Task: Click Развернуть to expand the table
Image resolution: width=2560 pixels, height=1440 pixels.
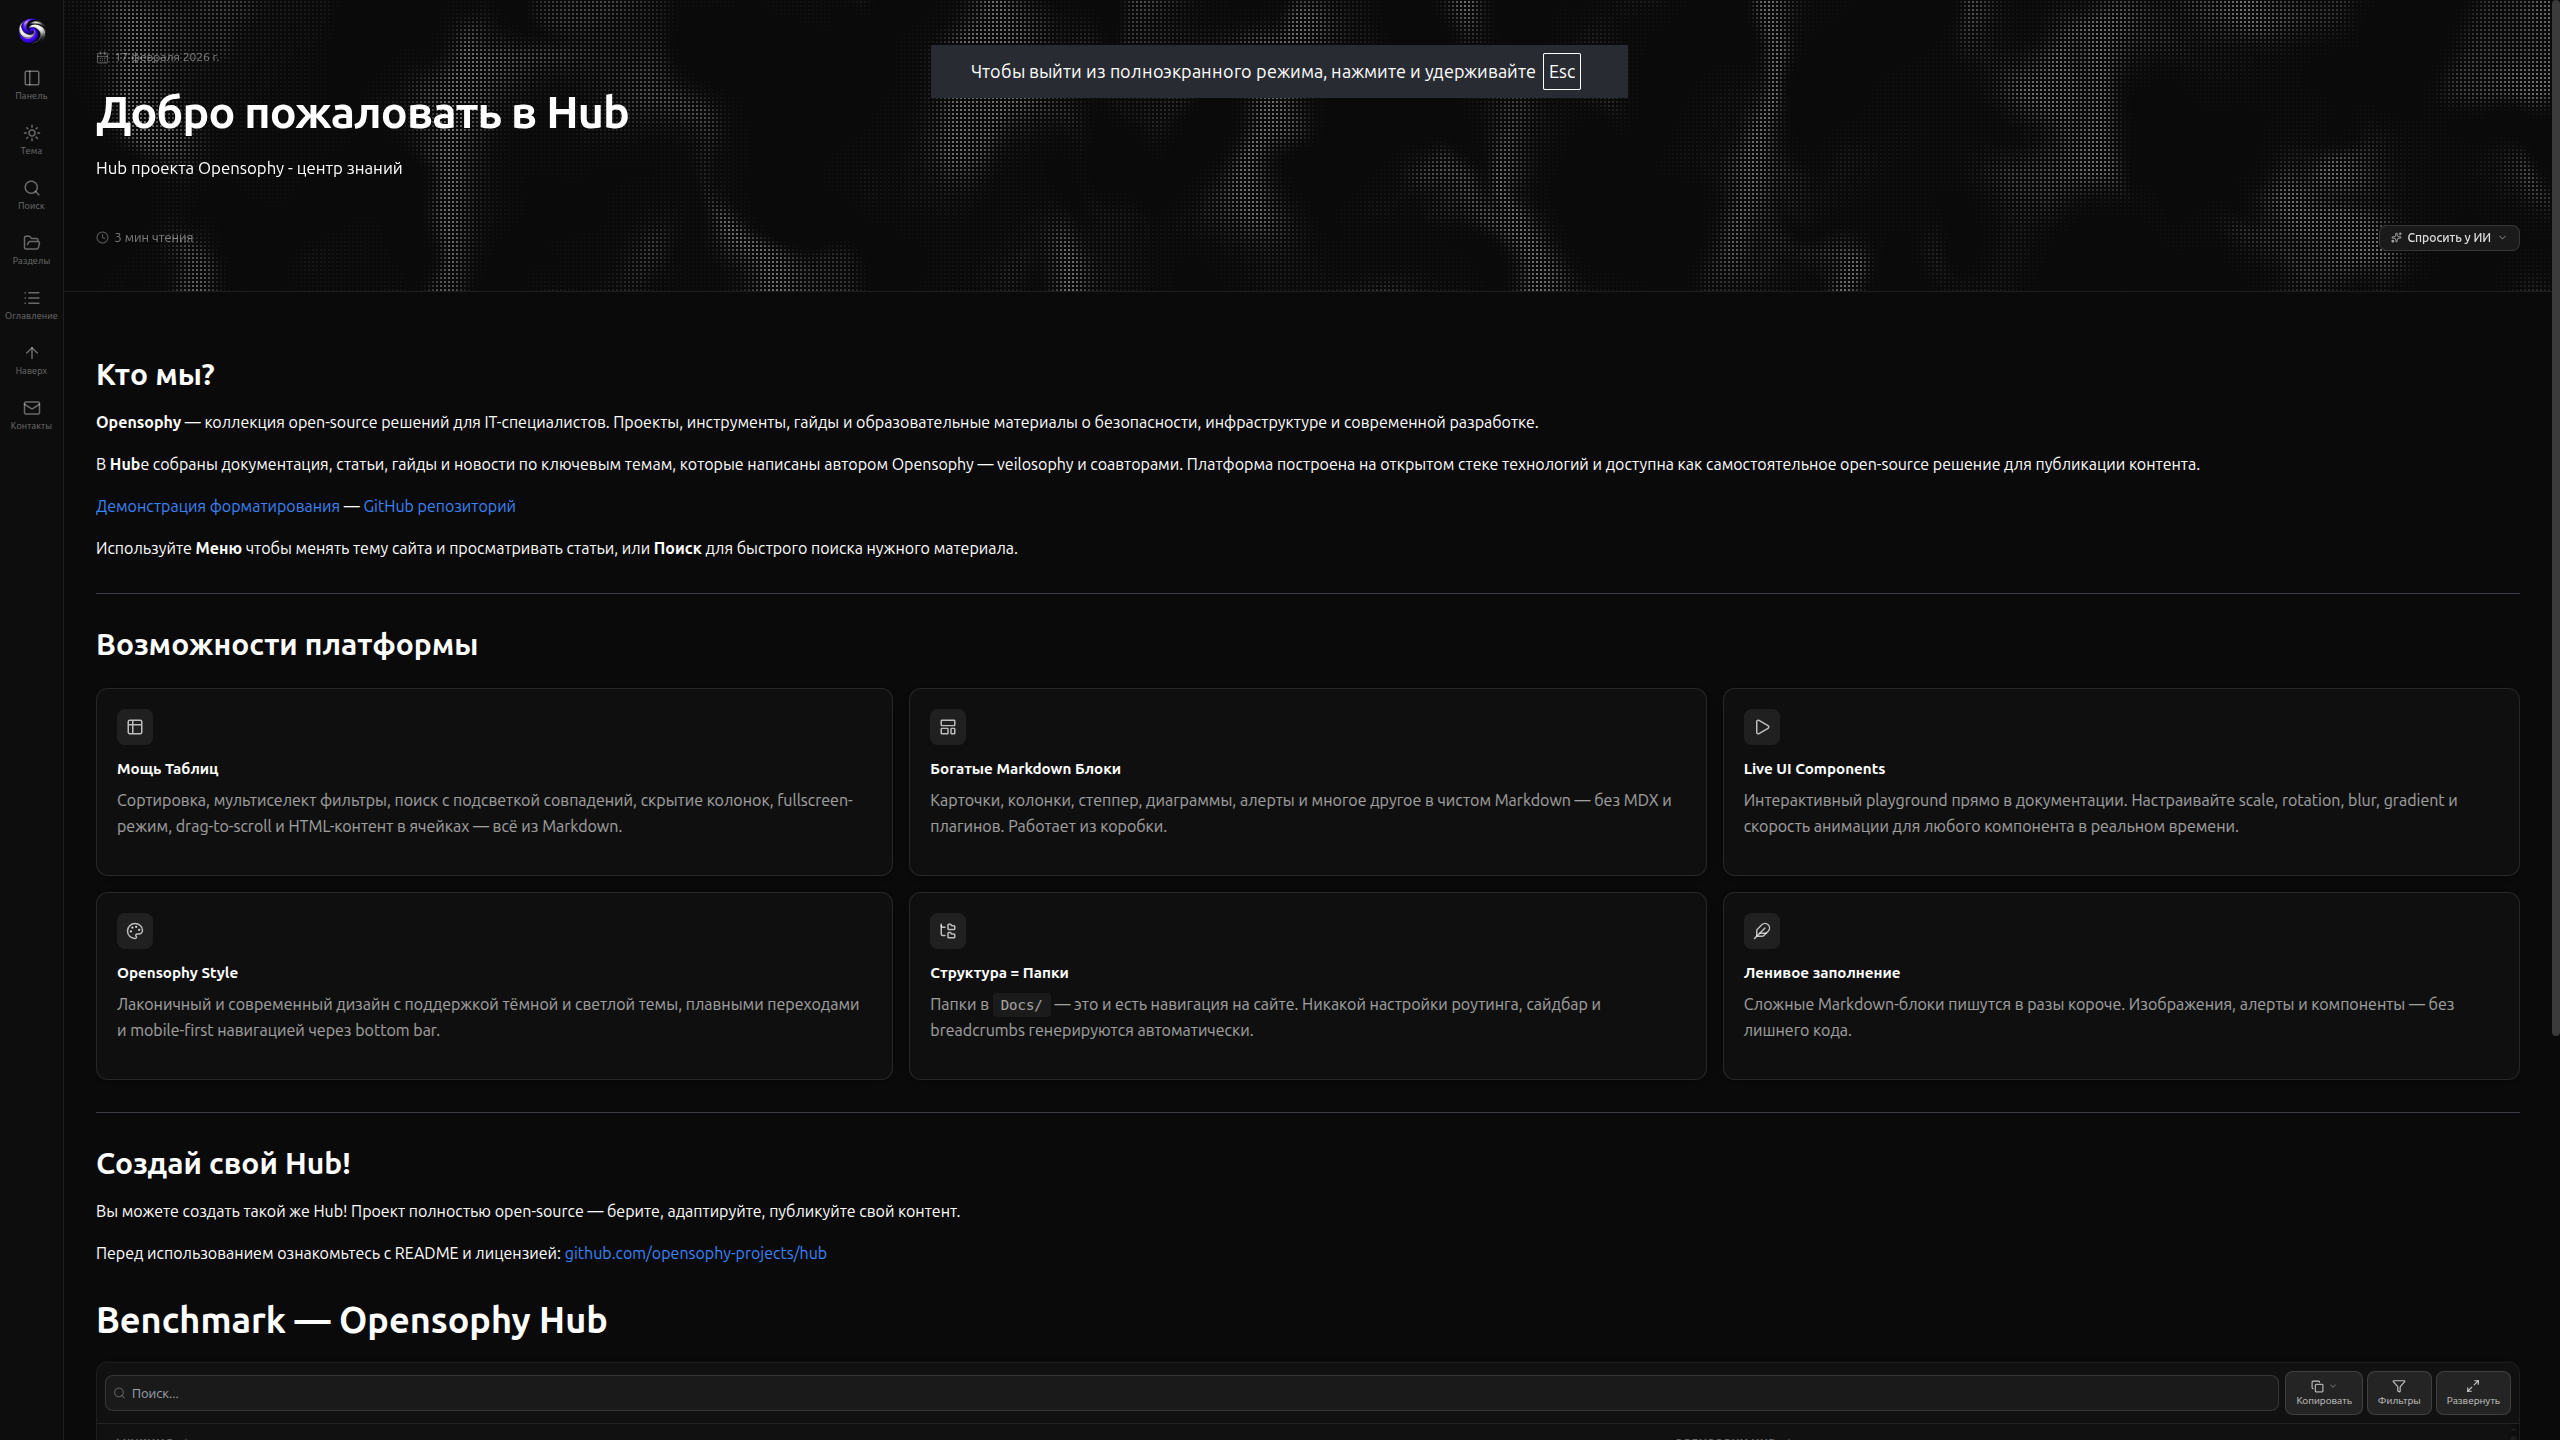Action: tap(2473, 1392)
